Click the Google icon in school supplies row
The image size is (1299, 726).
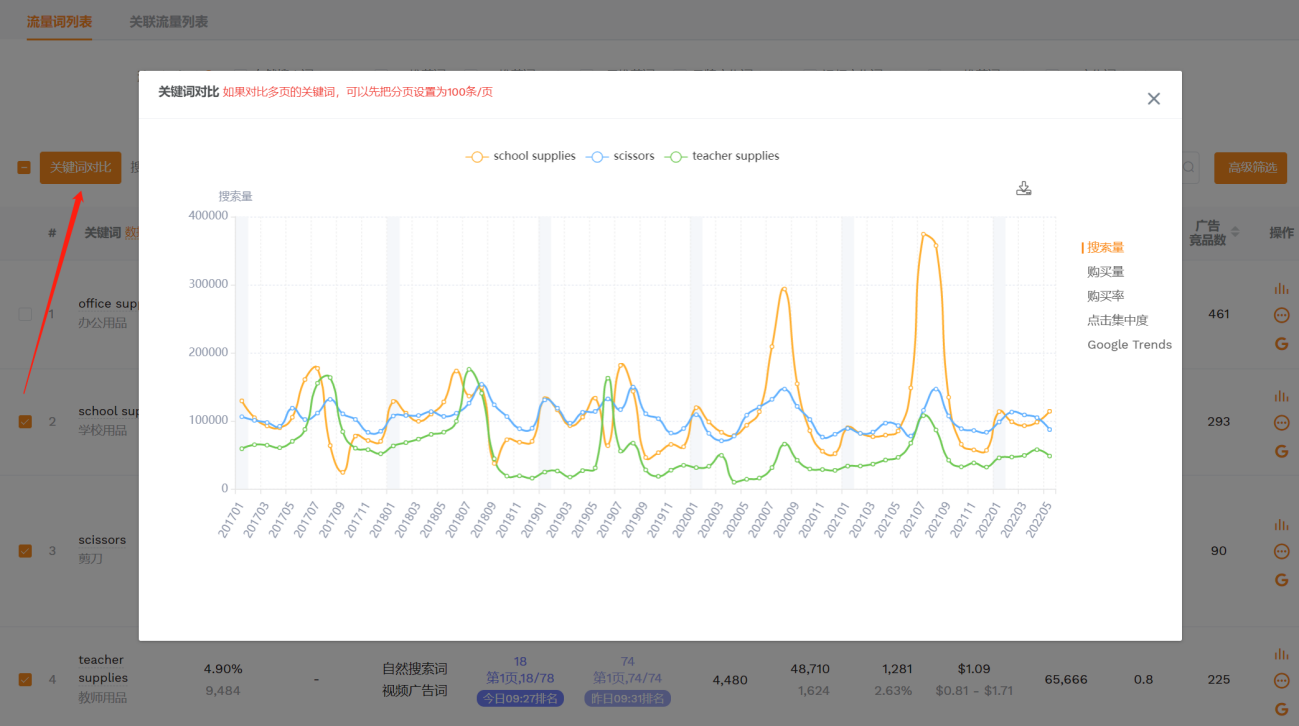click(x=1281, y=451)
